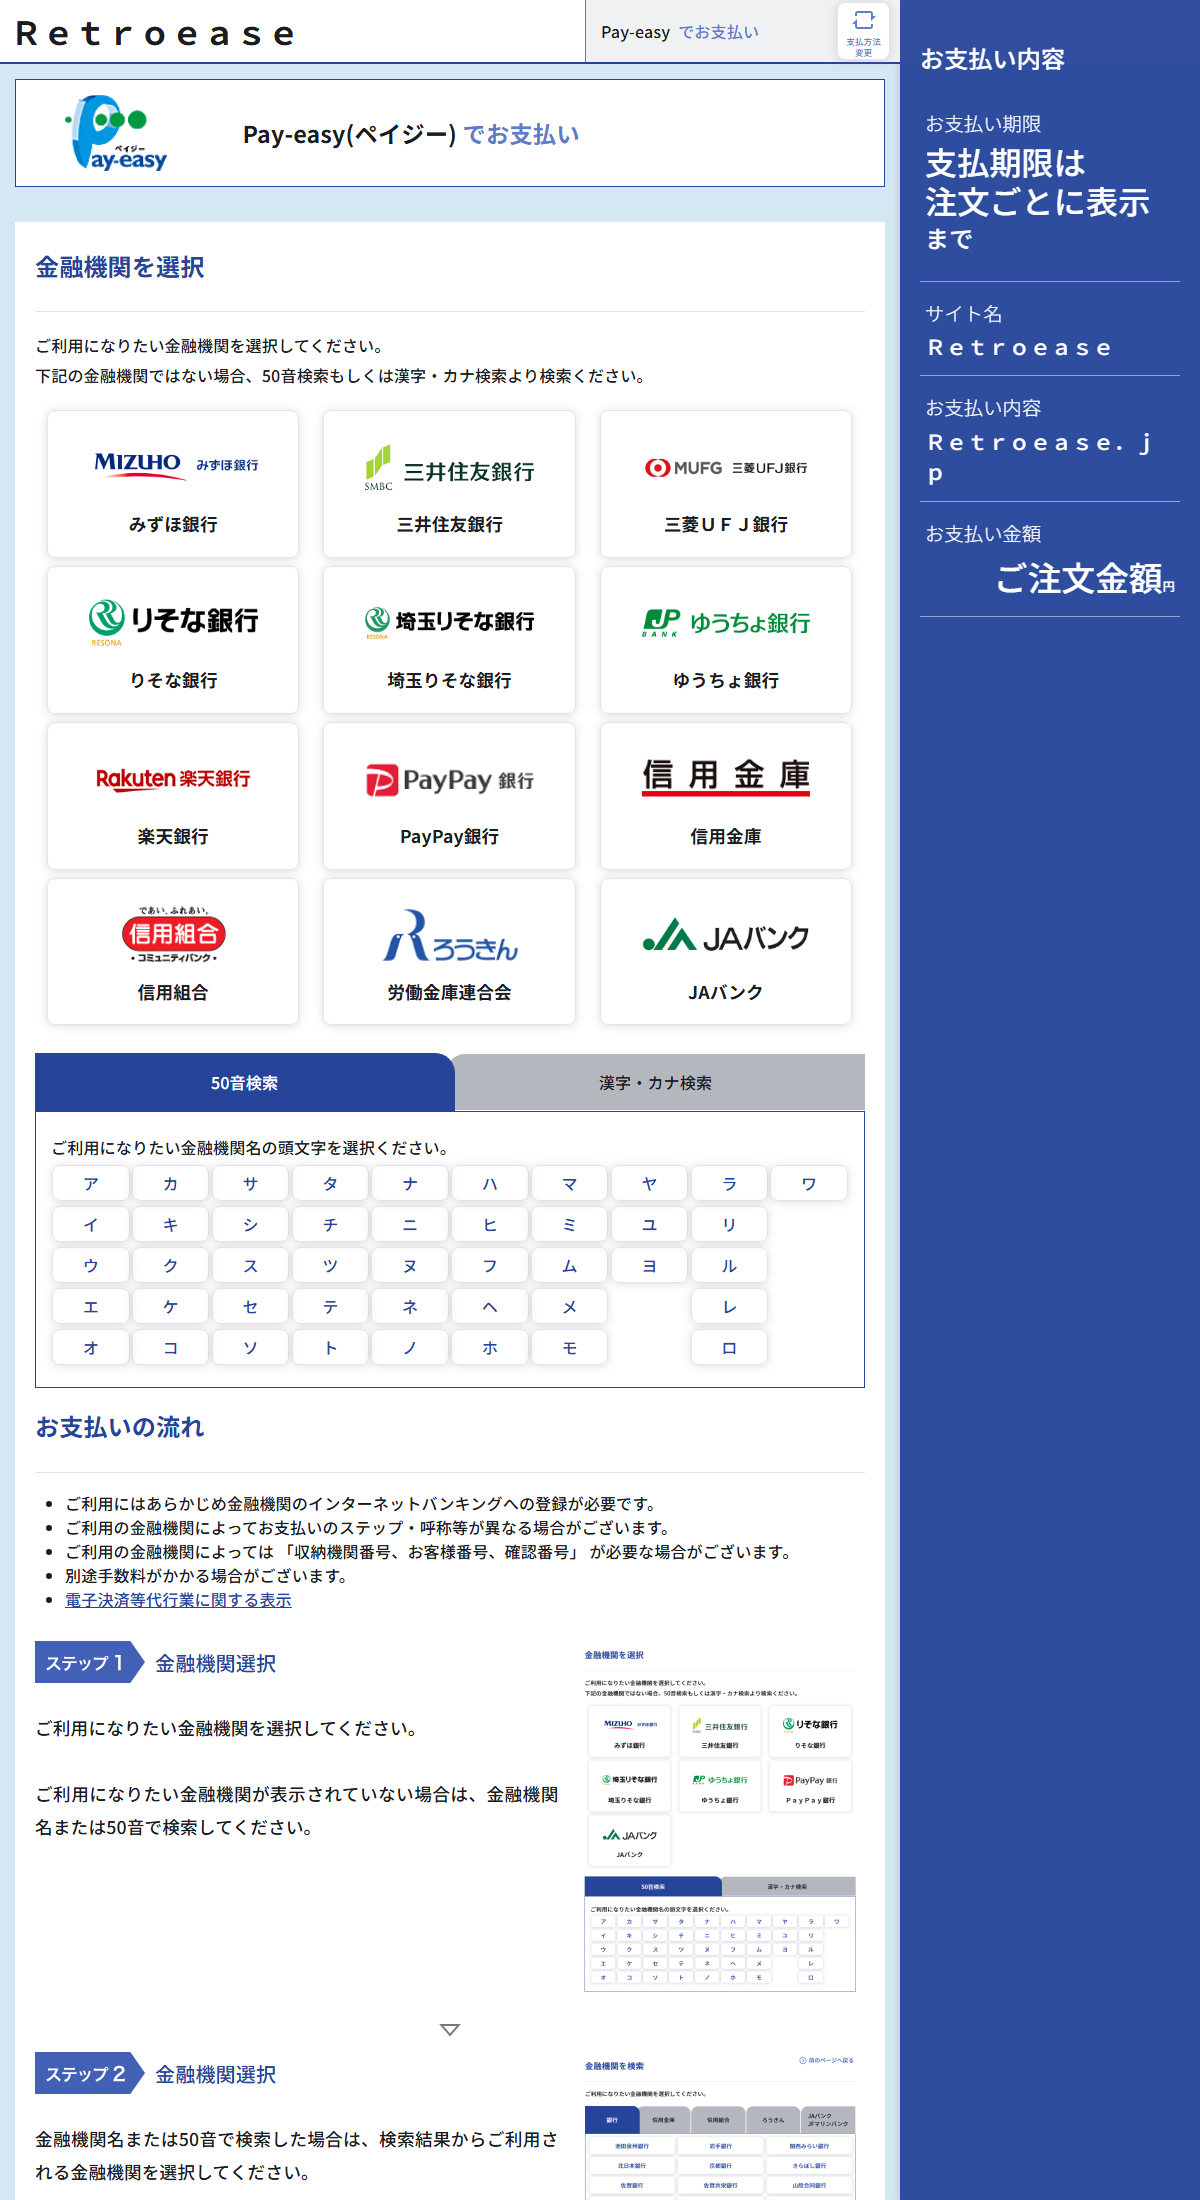Screen dimensions: 1200x2200
Task: Click the payment method change icon
Action: click(864, 31)
